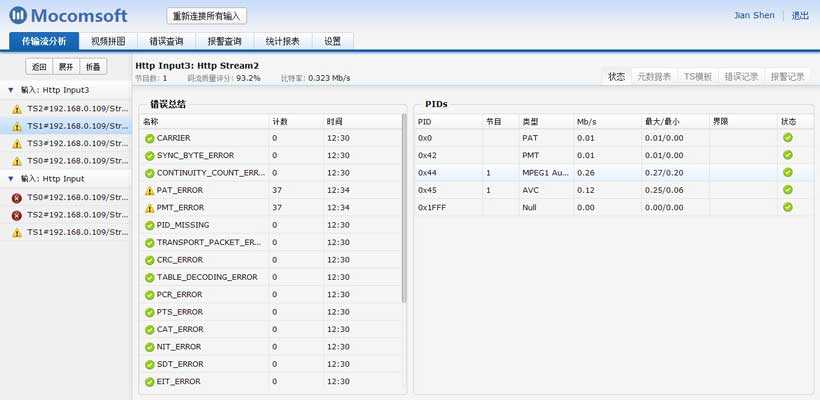Viewport: 820px width, 400px height.
Task: Click the 最大/最小 column header
Action: click(x=675, y=121)
